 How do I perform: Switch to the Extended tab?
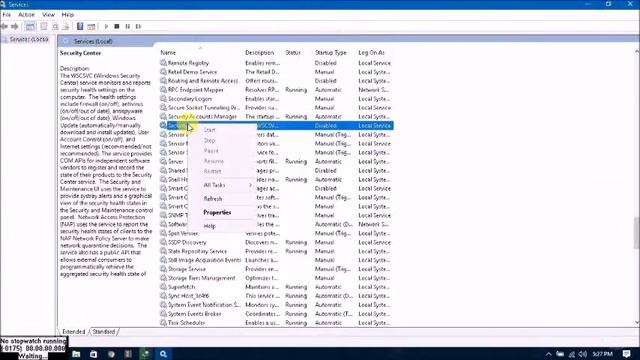[x=73, y=332]
